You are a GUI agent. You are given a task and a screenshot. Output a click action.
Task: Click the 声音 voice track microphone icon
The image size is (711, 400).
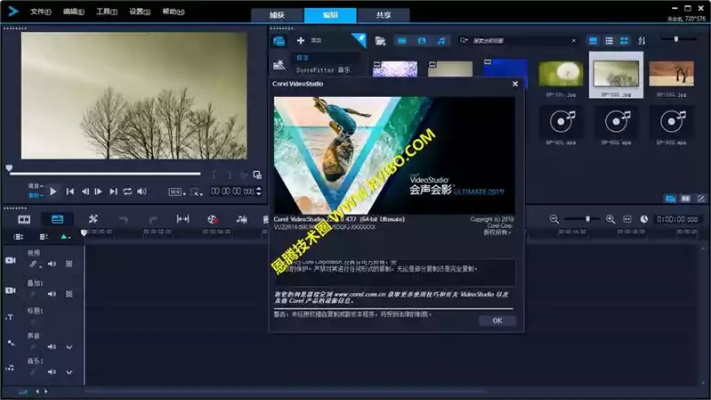(x=10, y=342)
